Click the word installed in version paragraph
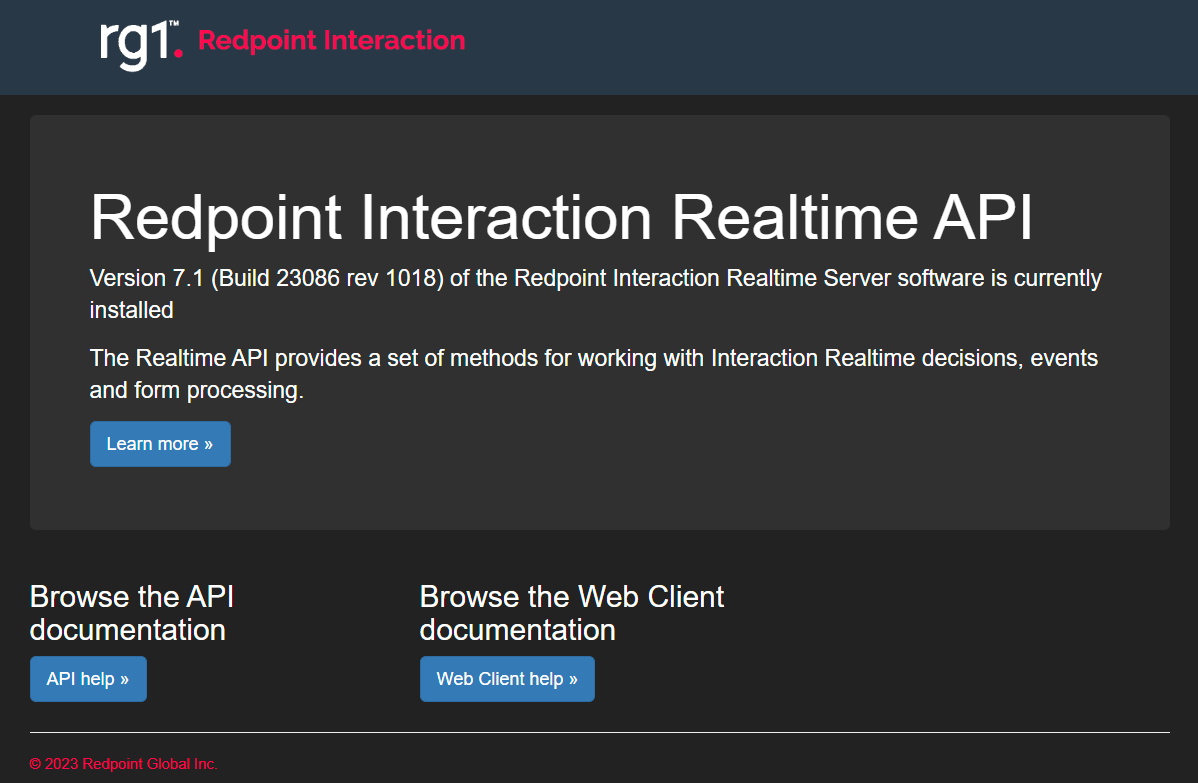 tap(131, 310)
